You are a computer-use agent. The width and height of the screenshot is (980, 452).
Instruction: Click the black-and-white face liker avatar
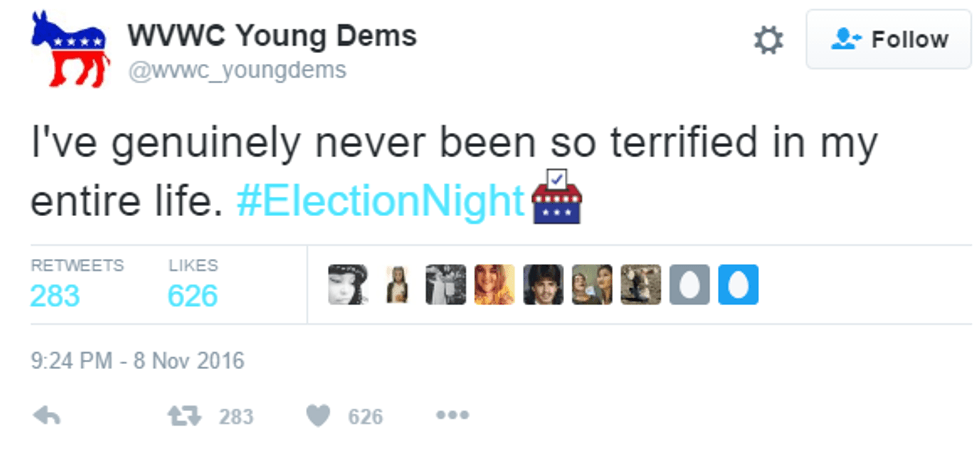click(347, 285)
